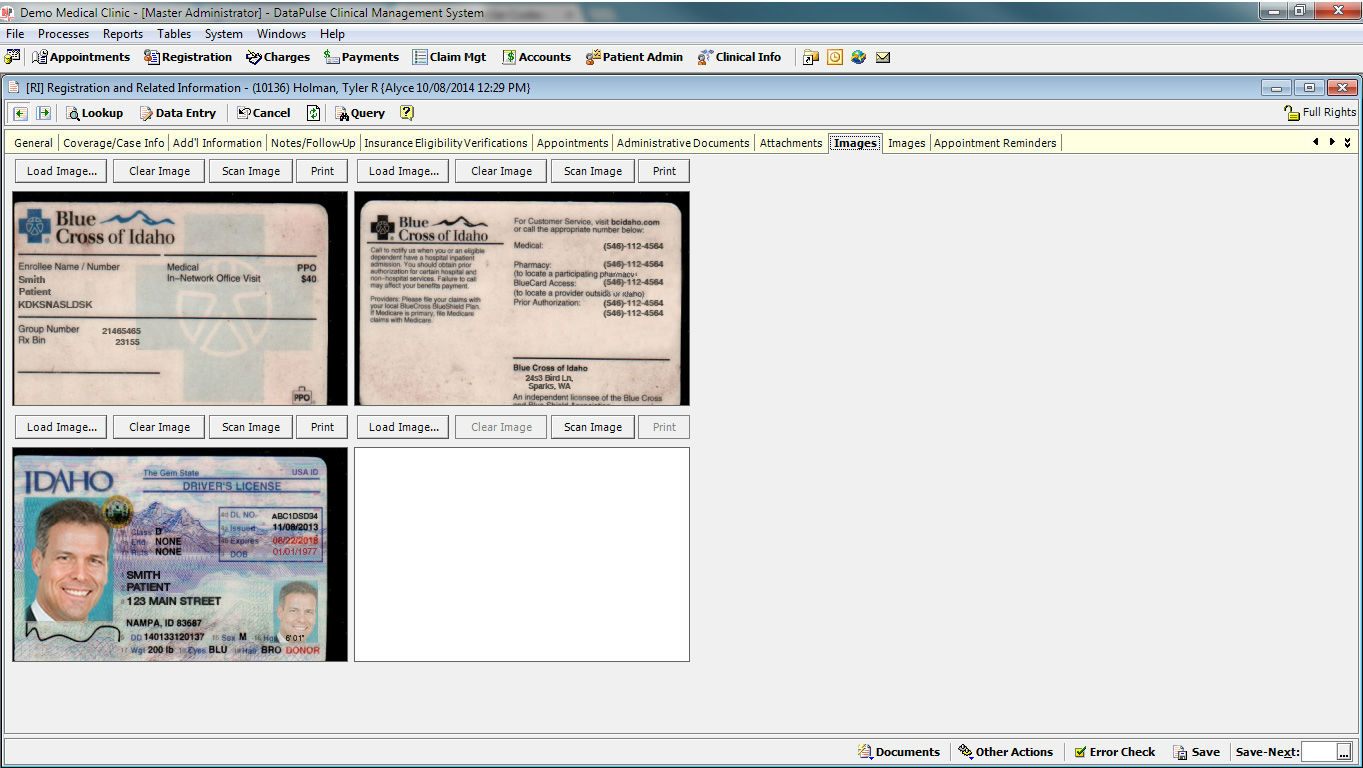Image resolution: width=1363 pixels, height=768 pixels.
Task: Click the refresh icon beside Cancel
Action: tap(313, 113)
